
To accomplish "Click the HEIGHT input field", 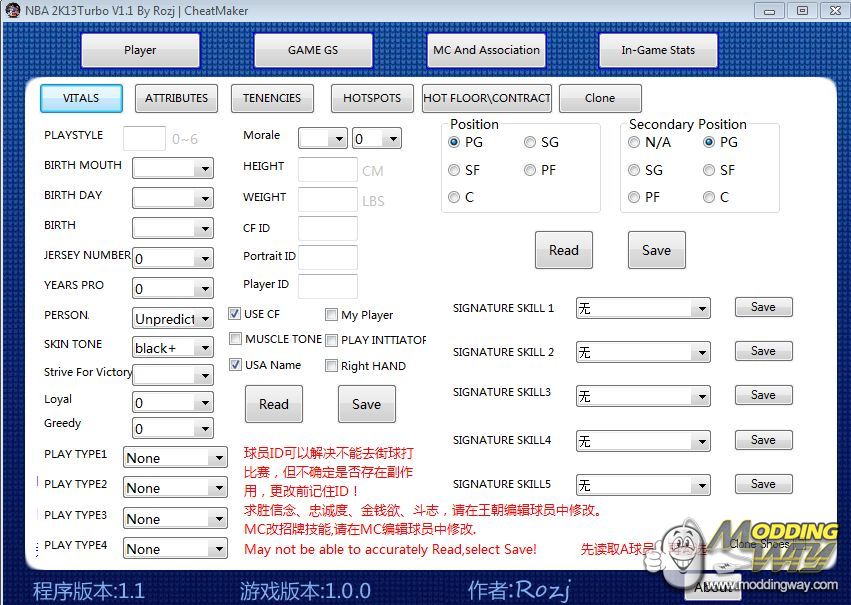I will 327,169.
